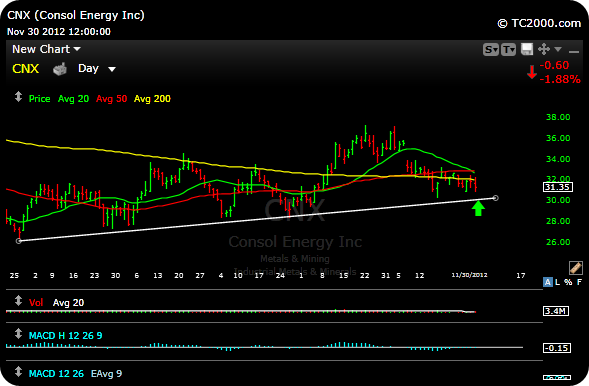Screen dimensions: 589x386
Task: Click the 11/30/2012 date label on axis
Action: point(469,275)
